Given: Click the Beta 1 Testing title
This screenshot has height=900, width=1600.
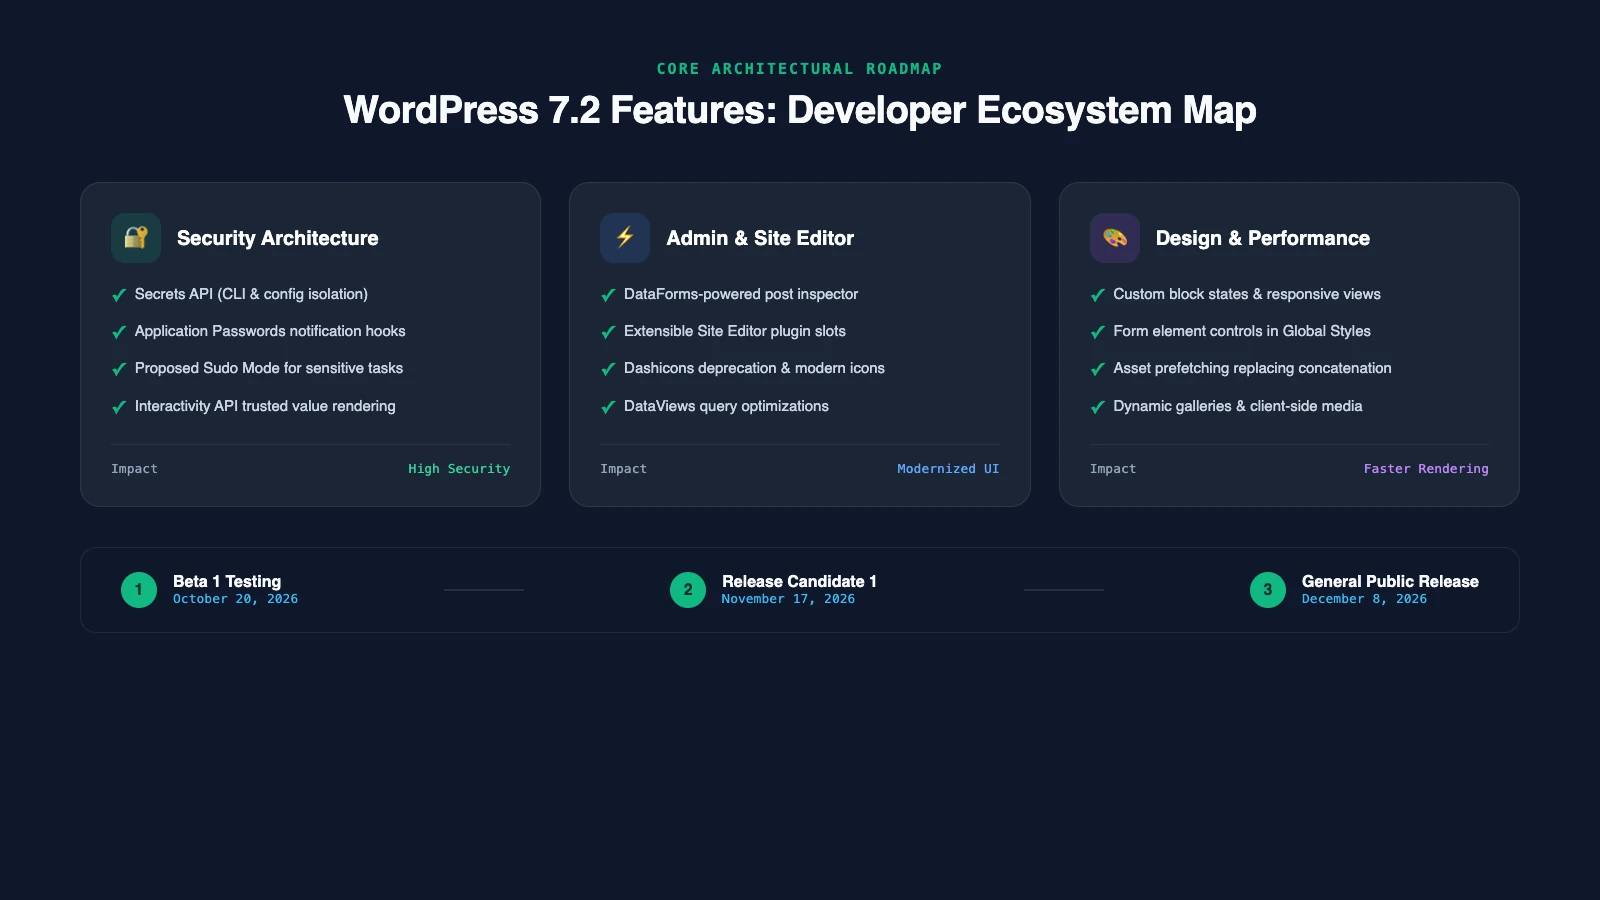Looking at the screenshot, I should coord(227,581).
